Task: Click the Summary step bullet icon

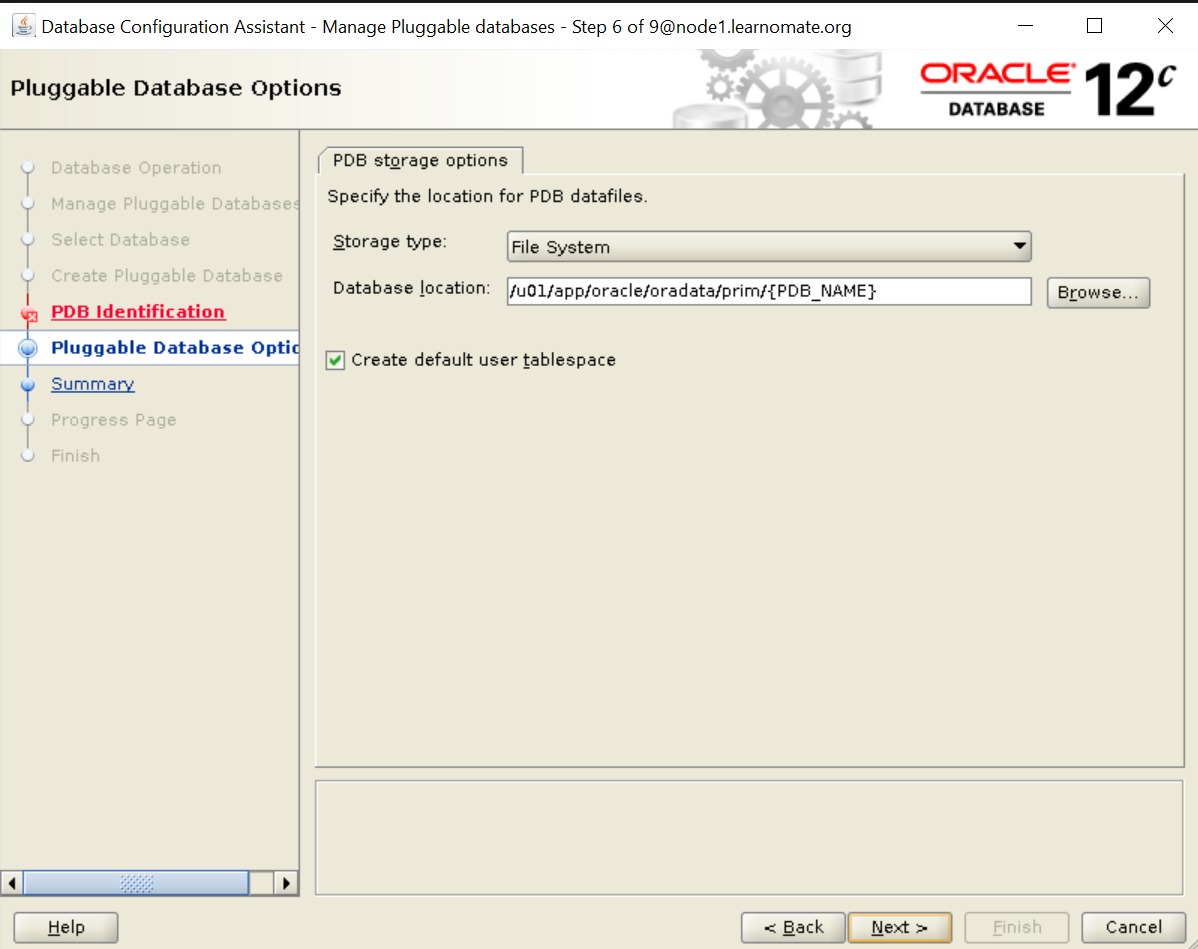Action: pyautogui.click(x=29, y=385)
